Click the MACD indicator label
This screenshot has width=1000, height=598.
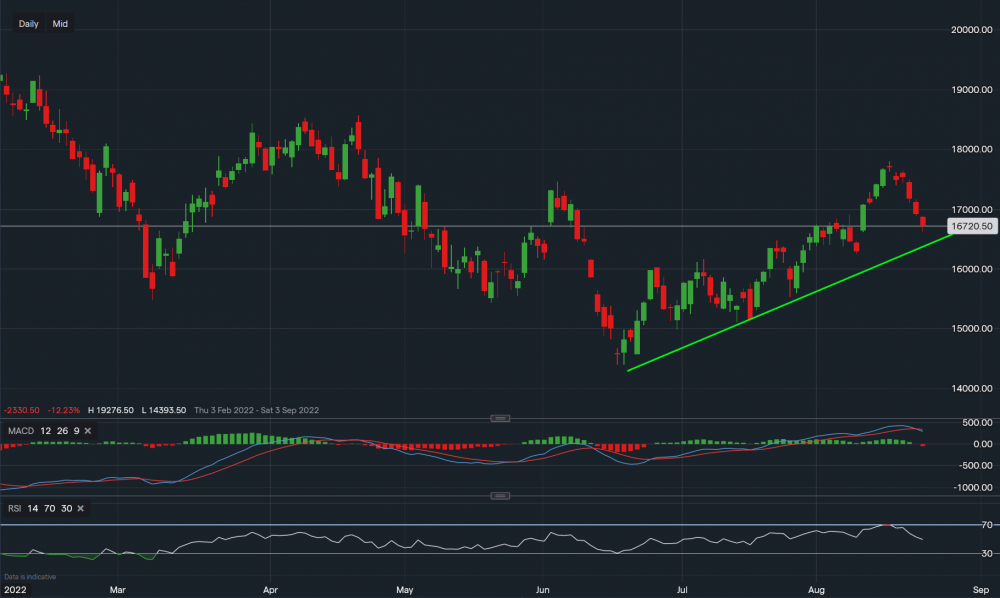tap(20, 430)
